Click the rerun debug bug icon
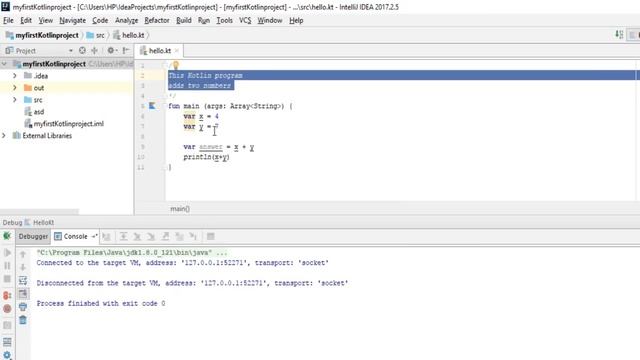The width and height of the screenshot is (640, 360). tap(7, 236)
